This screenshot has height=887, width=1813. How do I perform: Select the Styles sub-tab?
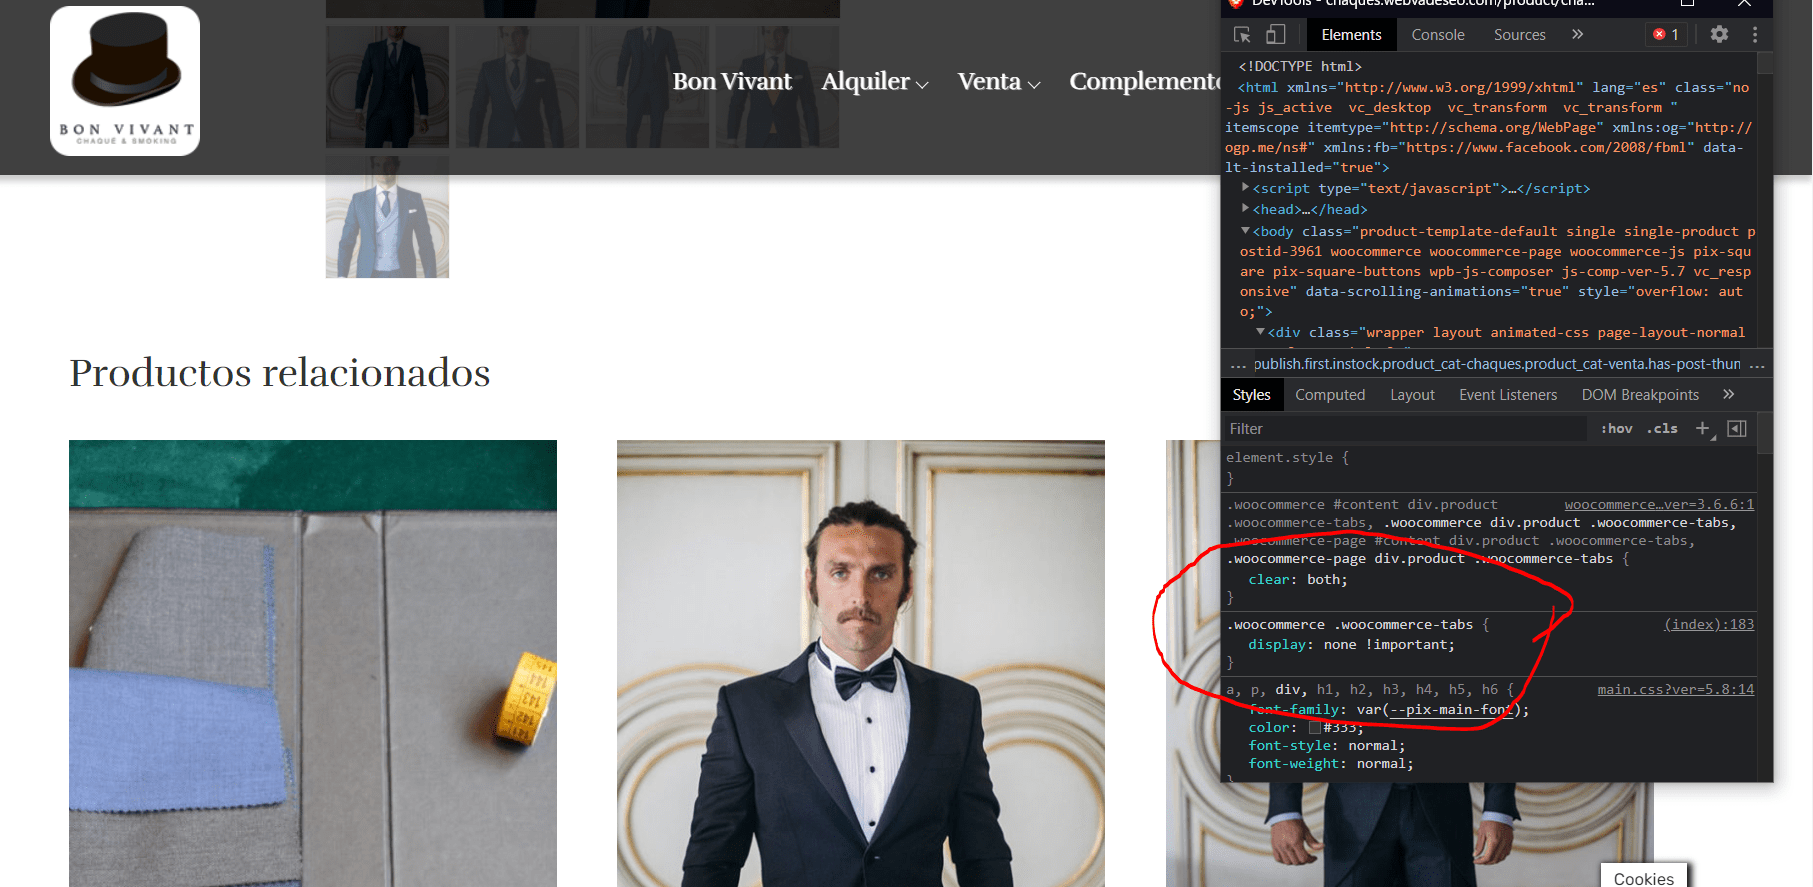pyautogui.click(x=1251, y=395)
